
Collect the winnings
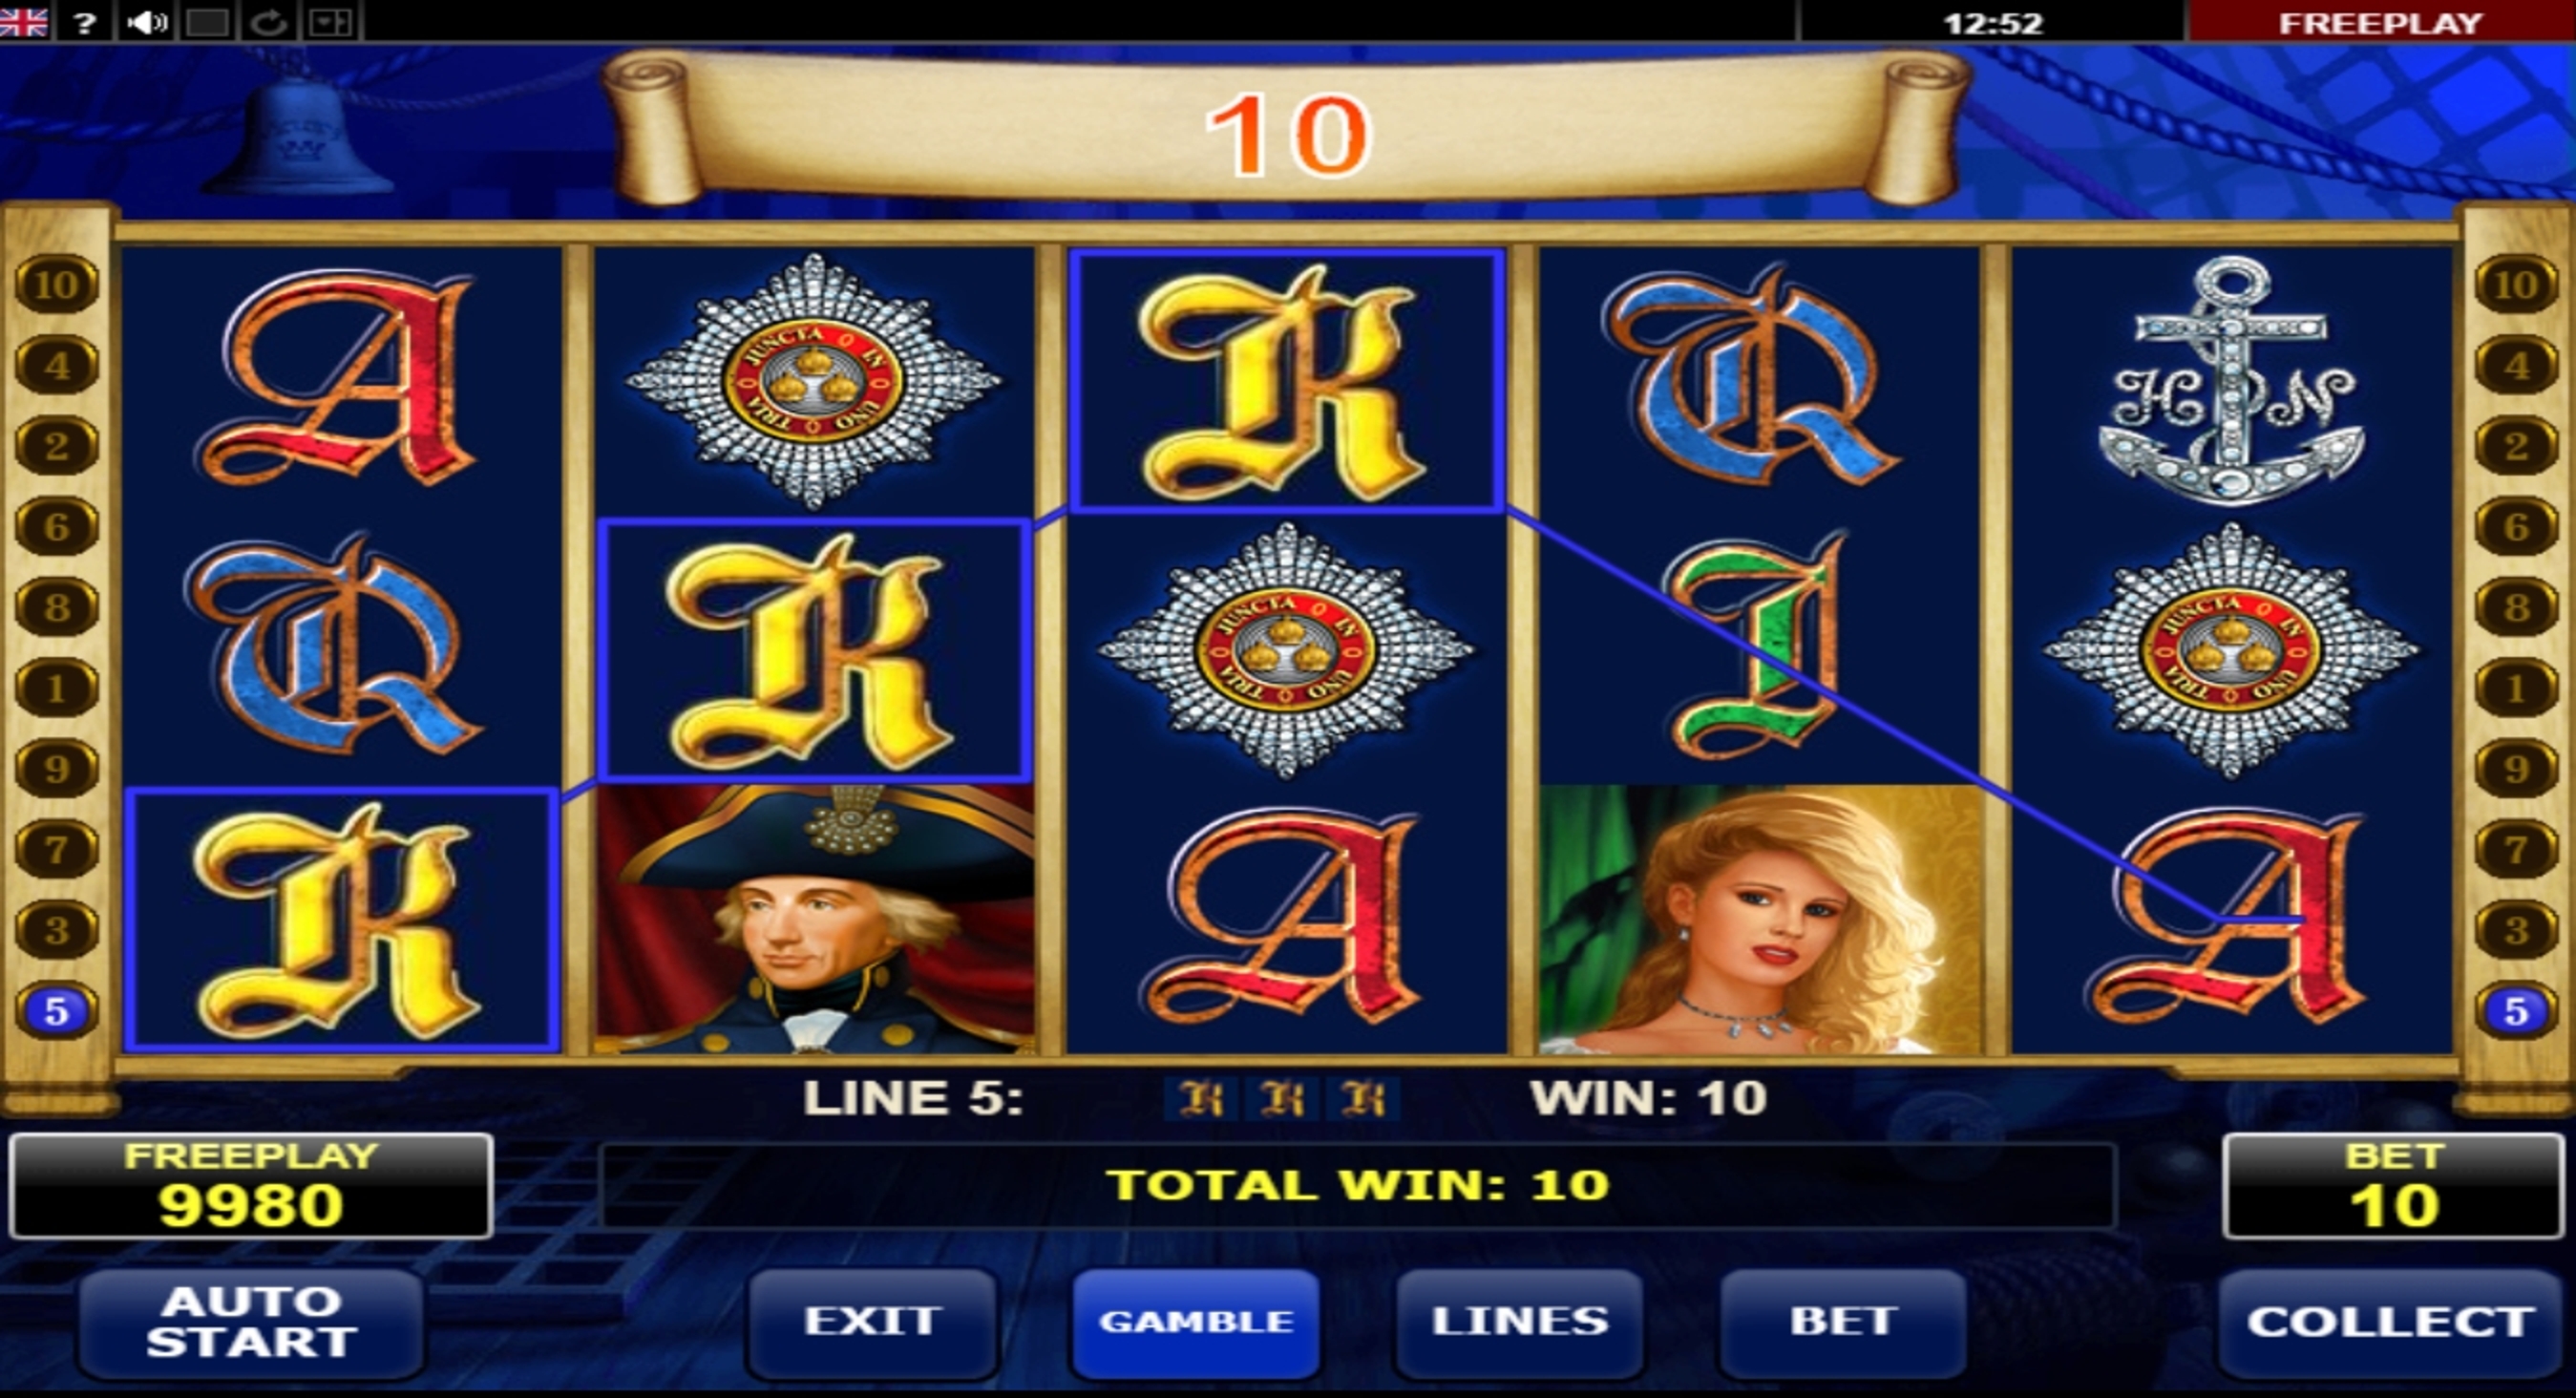click(2390, 1322)
